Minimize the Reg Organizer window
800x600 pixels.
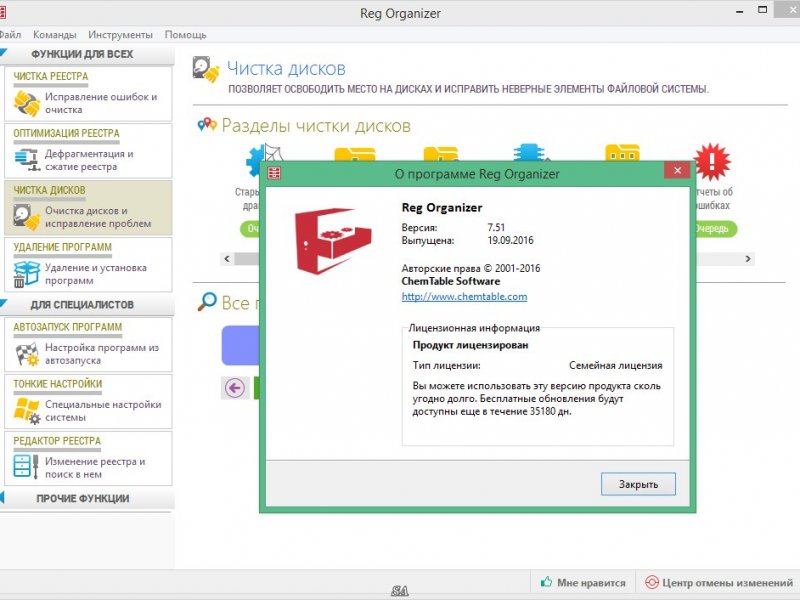tap(740, 11)
